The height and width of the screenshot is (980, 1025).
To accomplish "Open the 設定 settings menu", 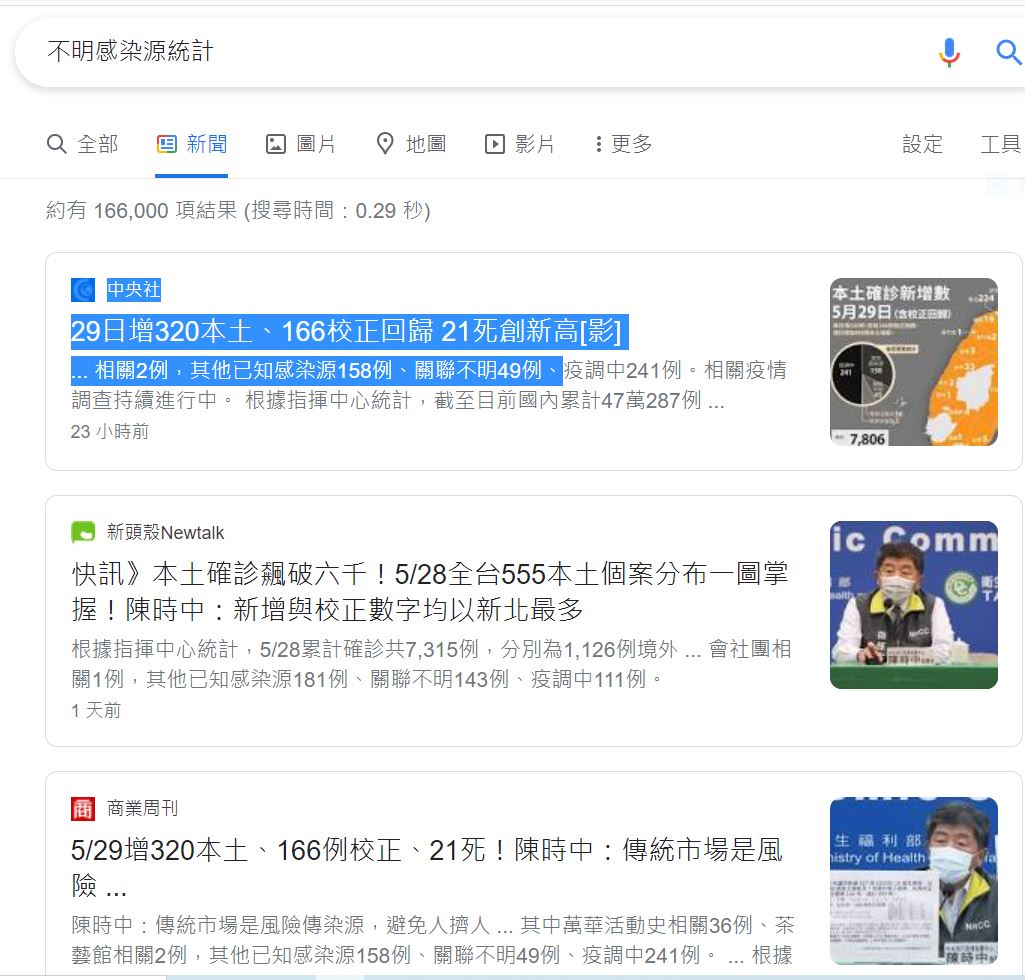I will (x=922, y=144).
